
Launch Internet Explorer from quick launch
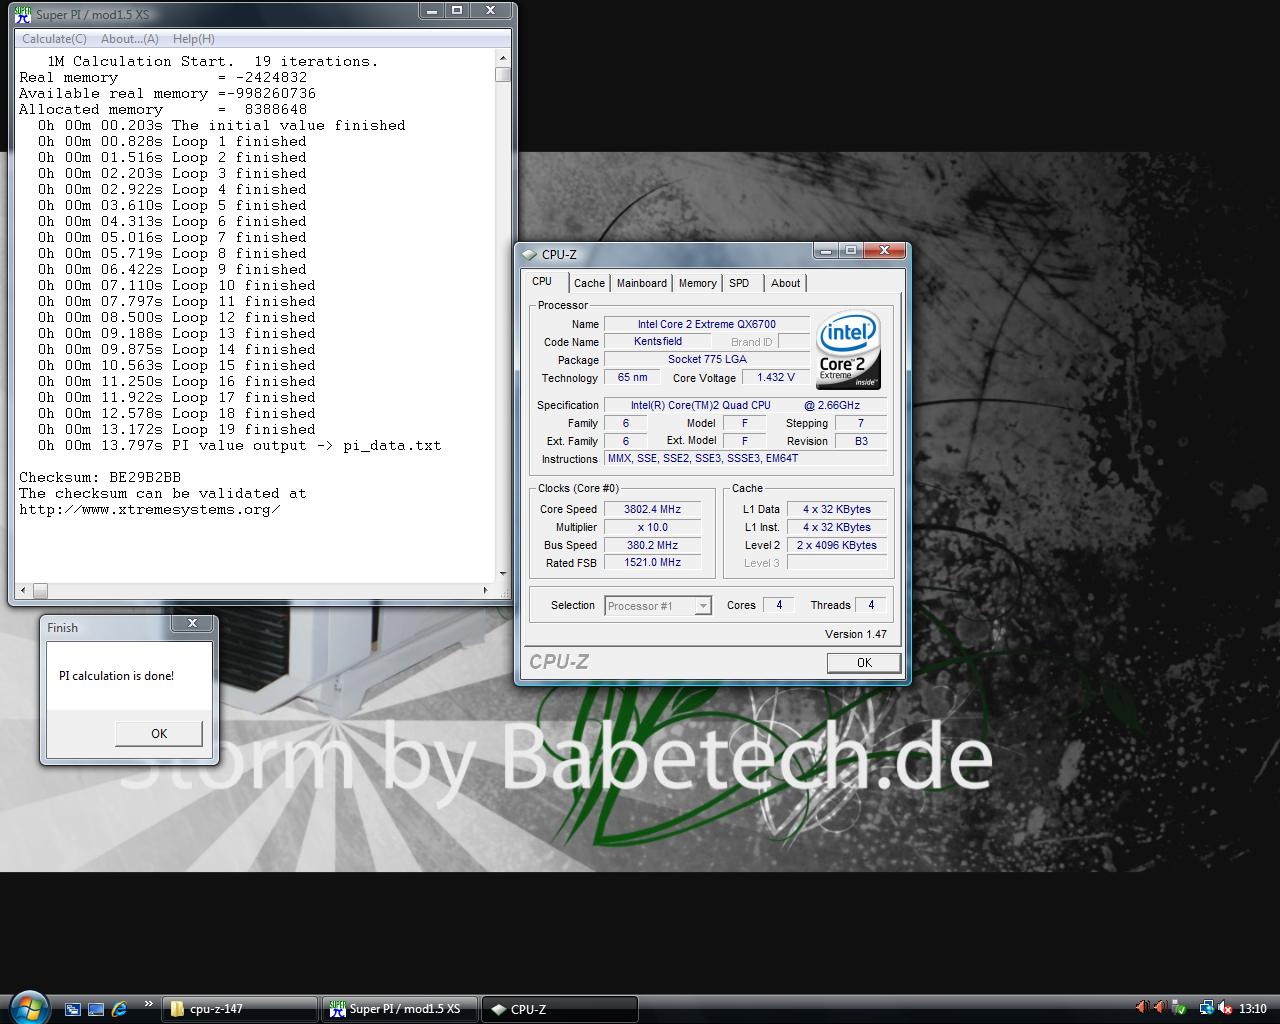(x=119, y=1009)
